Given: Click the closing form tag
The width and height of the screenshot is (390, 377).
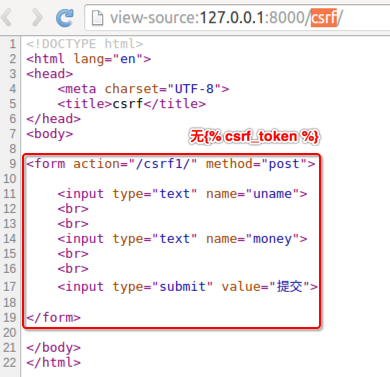Looking at the screenshot, I should [54, 317].
